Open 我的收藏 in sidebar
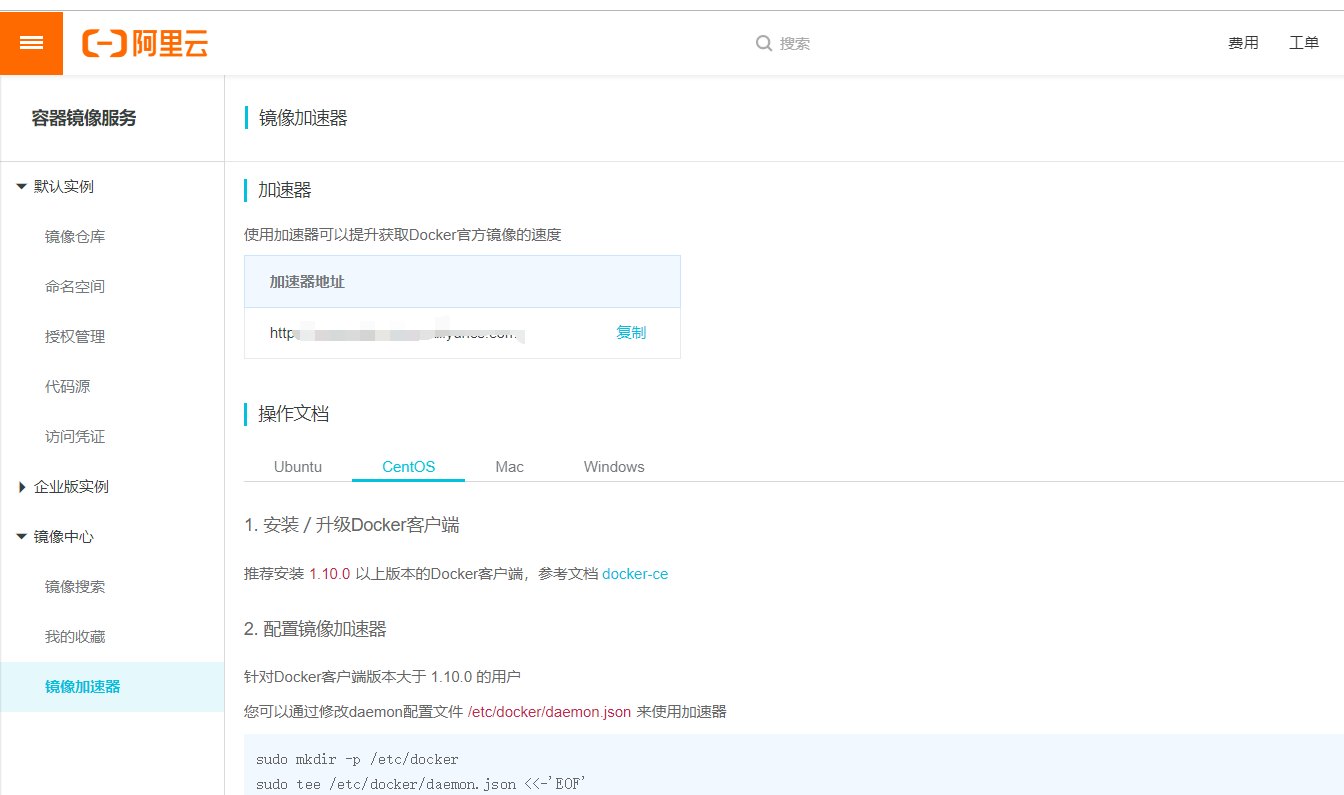The width and height of the screenshot is (1344, 795). tap(75, 637)
